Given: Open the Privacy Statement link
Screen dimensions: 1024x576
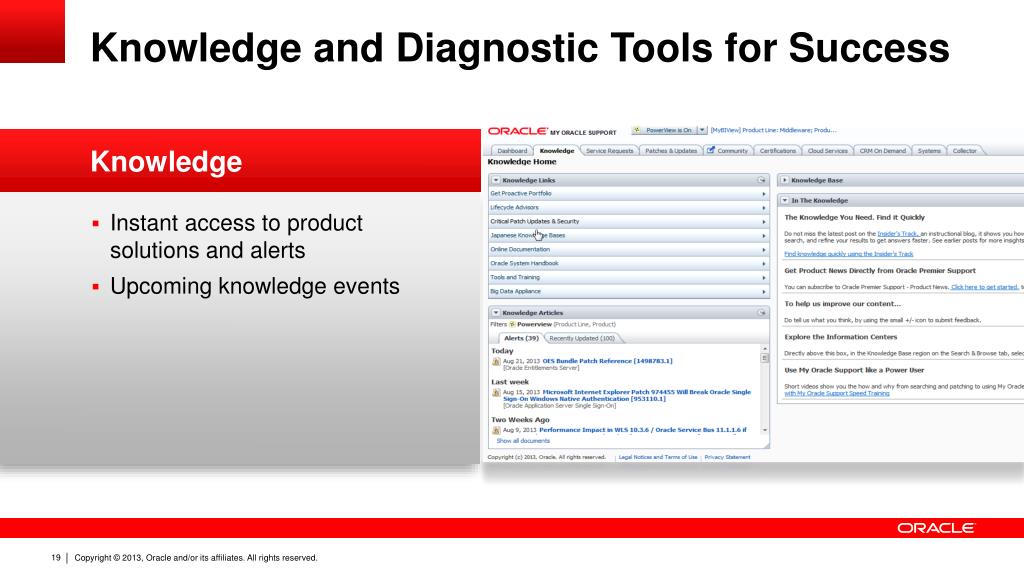Looking at the screenshot, I should point(727,457).
